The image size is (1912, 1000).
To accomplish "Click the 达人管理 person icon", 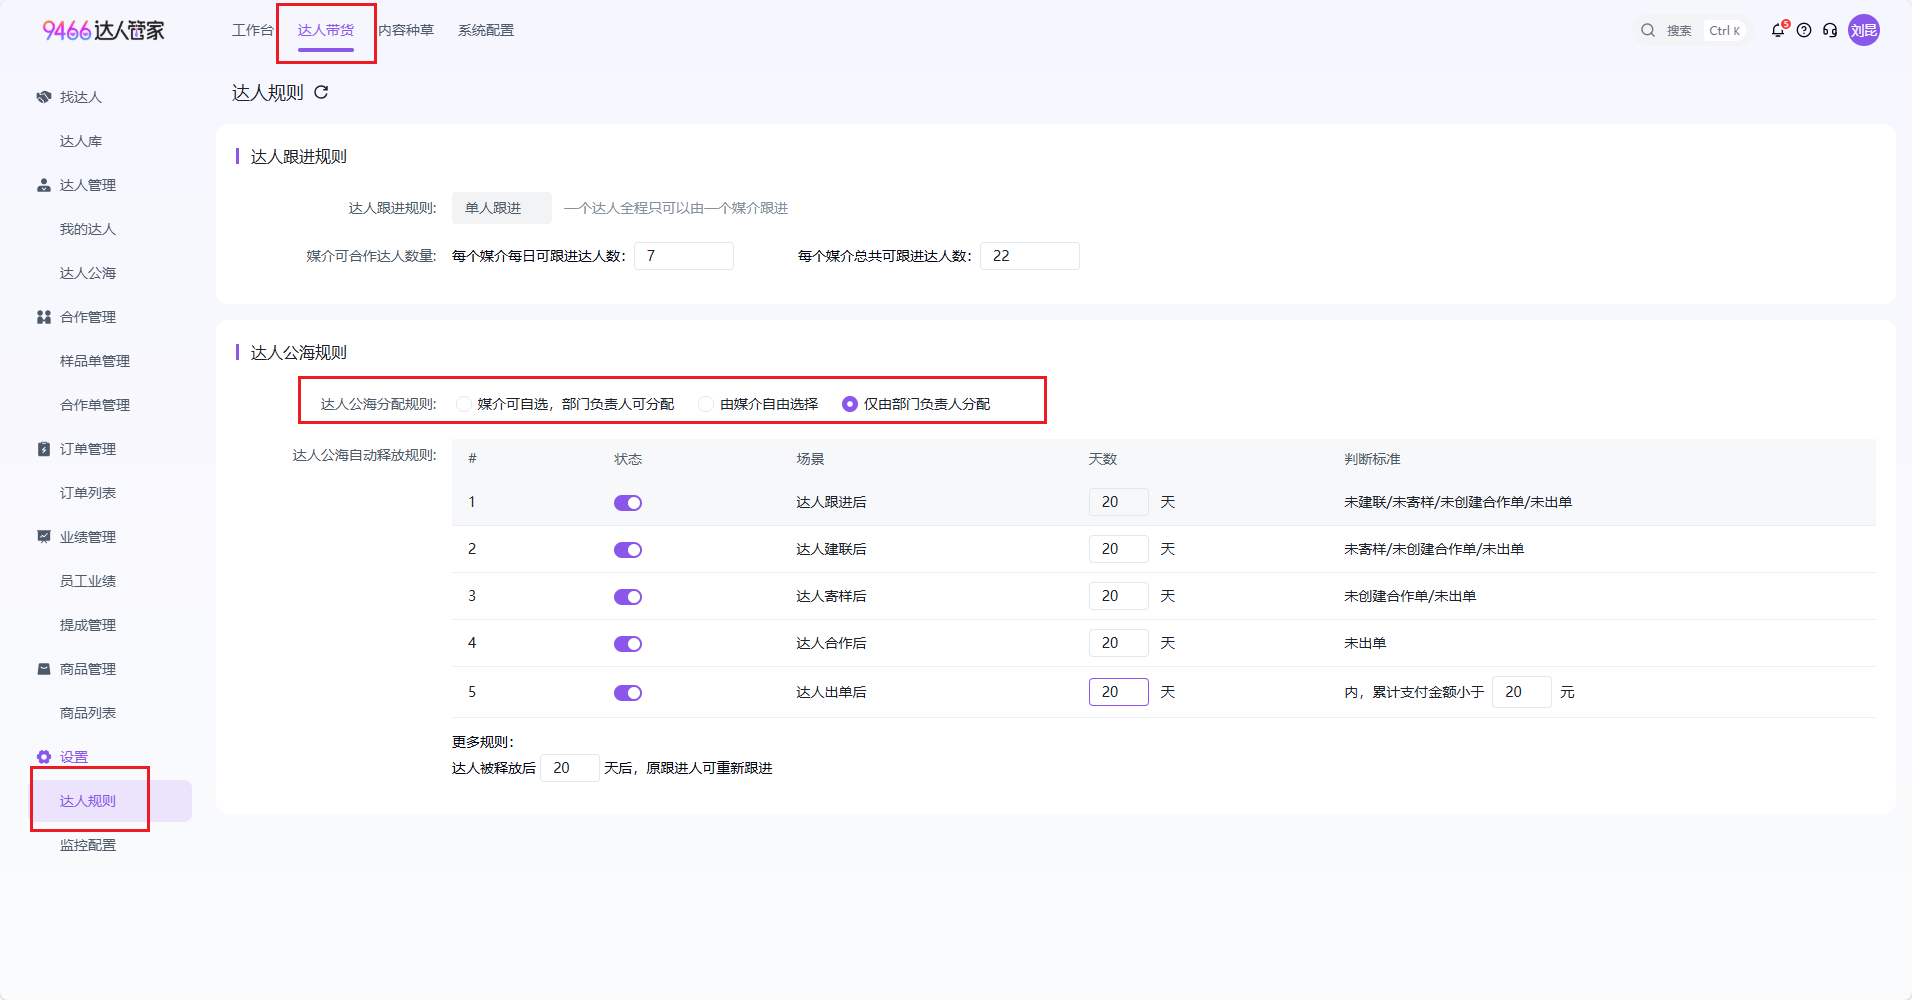I will [44, 185].
